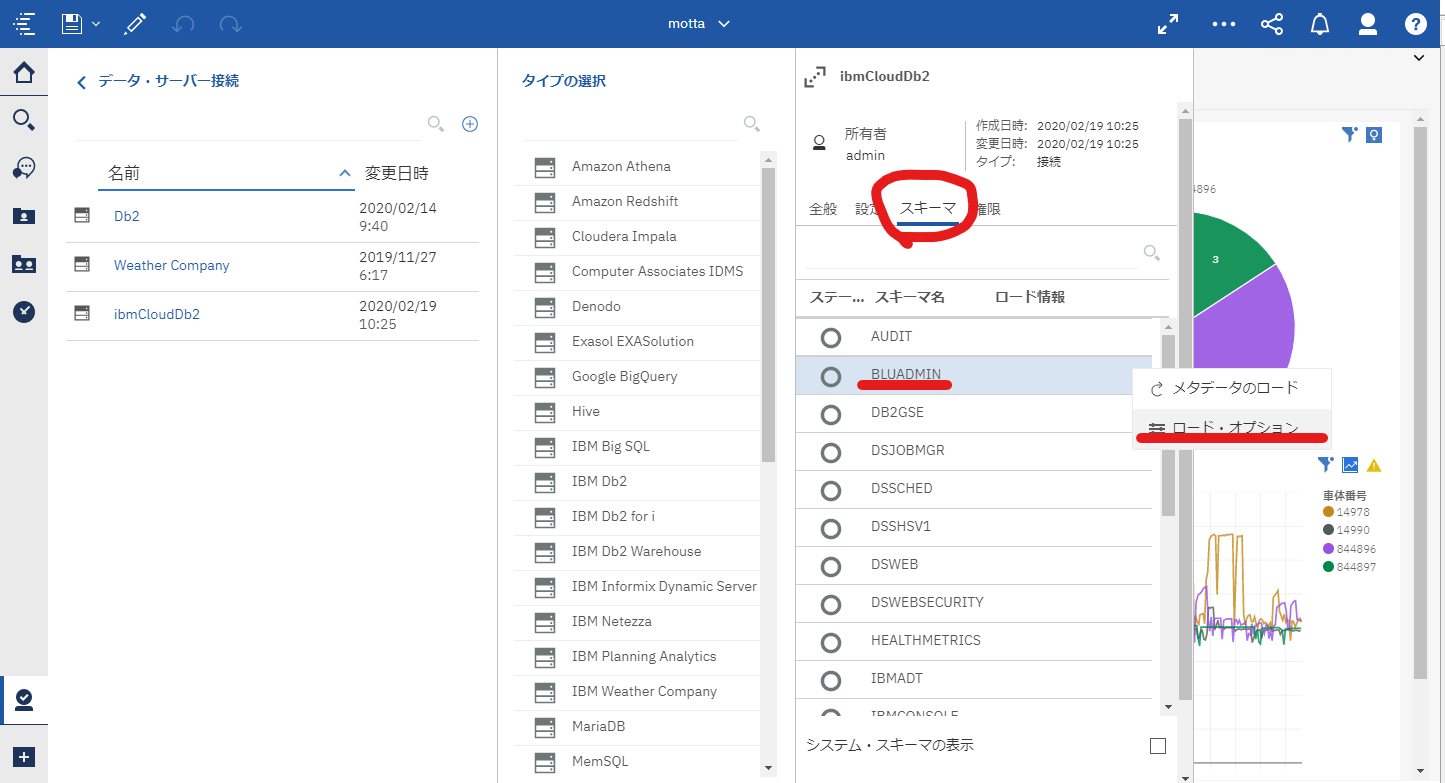Screen dimensions: 1445x783
Task: Select the DSJOBMGR schema status circle
Action: pyautogui.click(x=830, y=452)
